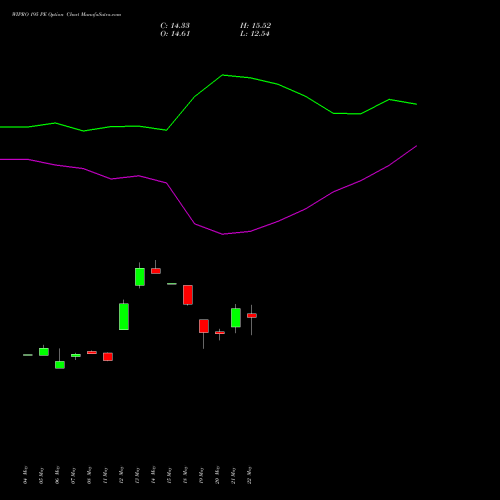Click the high value H: 15.52
Image resolution: width=500 pixels, height=500 pixels.
(255, 26)
